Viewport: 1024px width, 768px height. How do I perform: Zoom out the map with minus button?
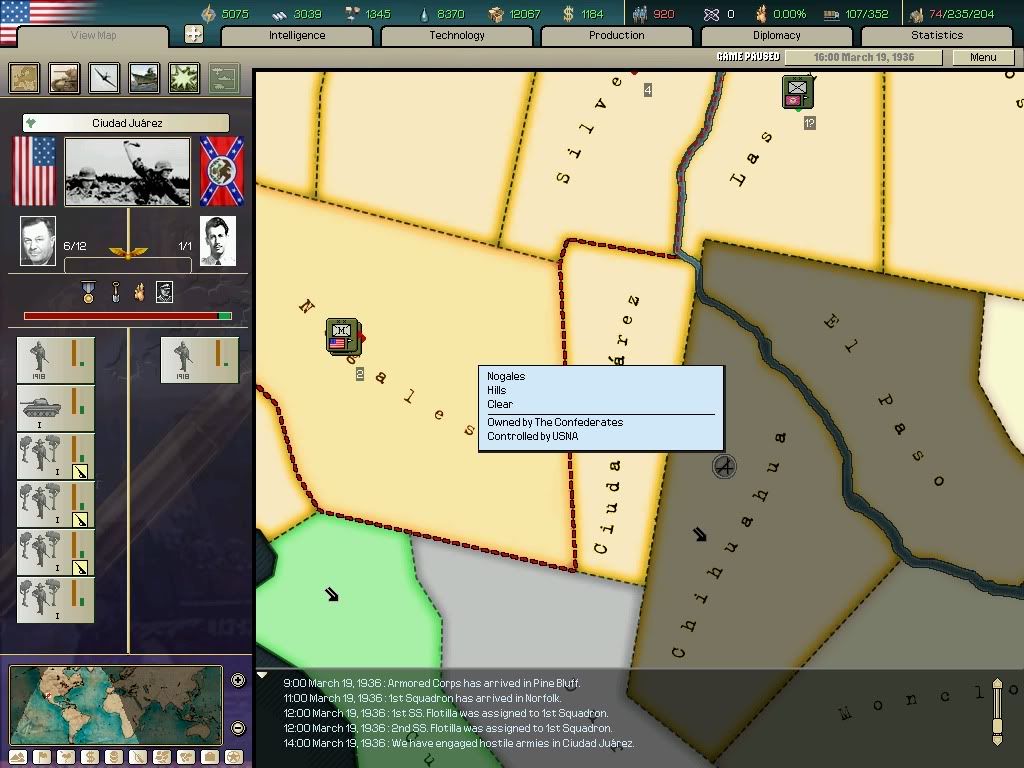pos(238,728)
